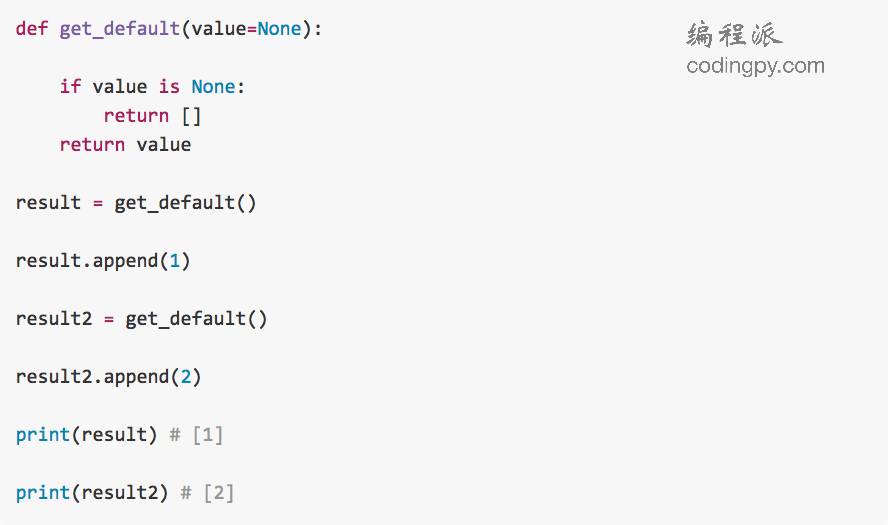Click get_default in the function definition line

click(x=120, y=29)
